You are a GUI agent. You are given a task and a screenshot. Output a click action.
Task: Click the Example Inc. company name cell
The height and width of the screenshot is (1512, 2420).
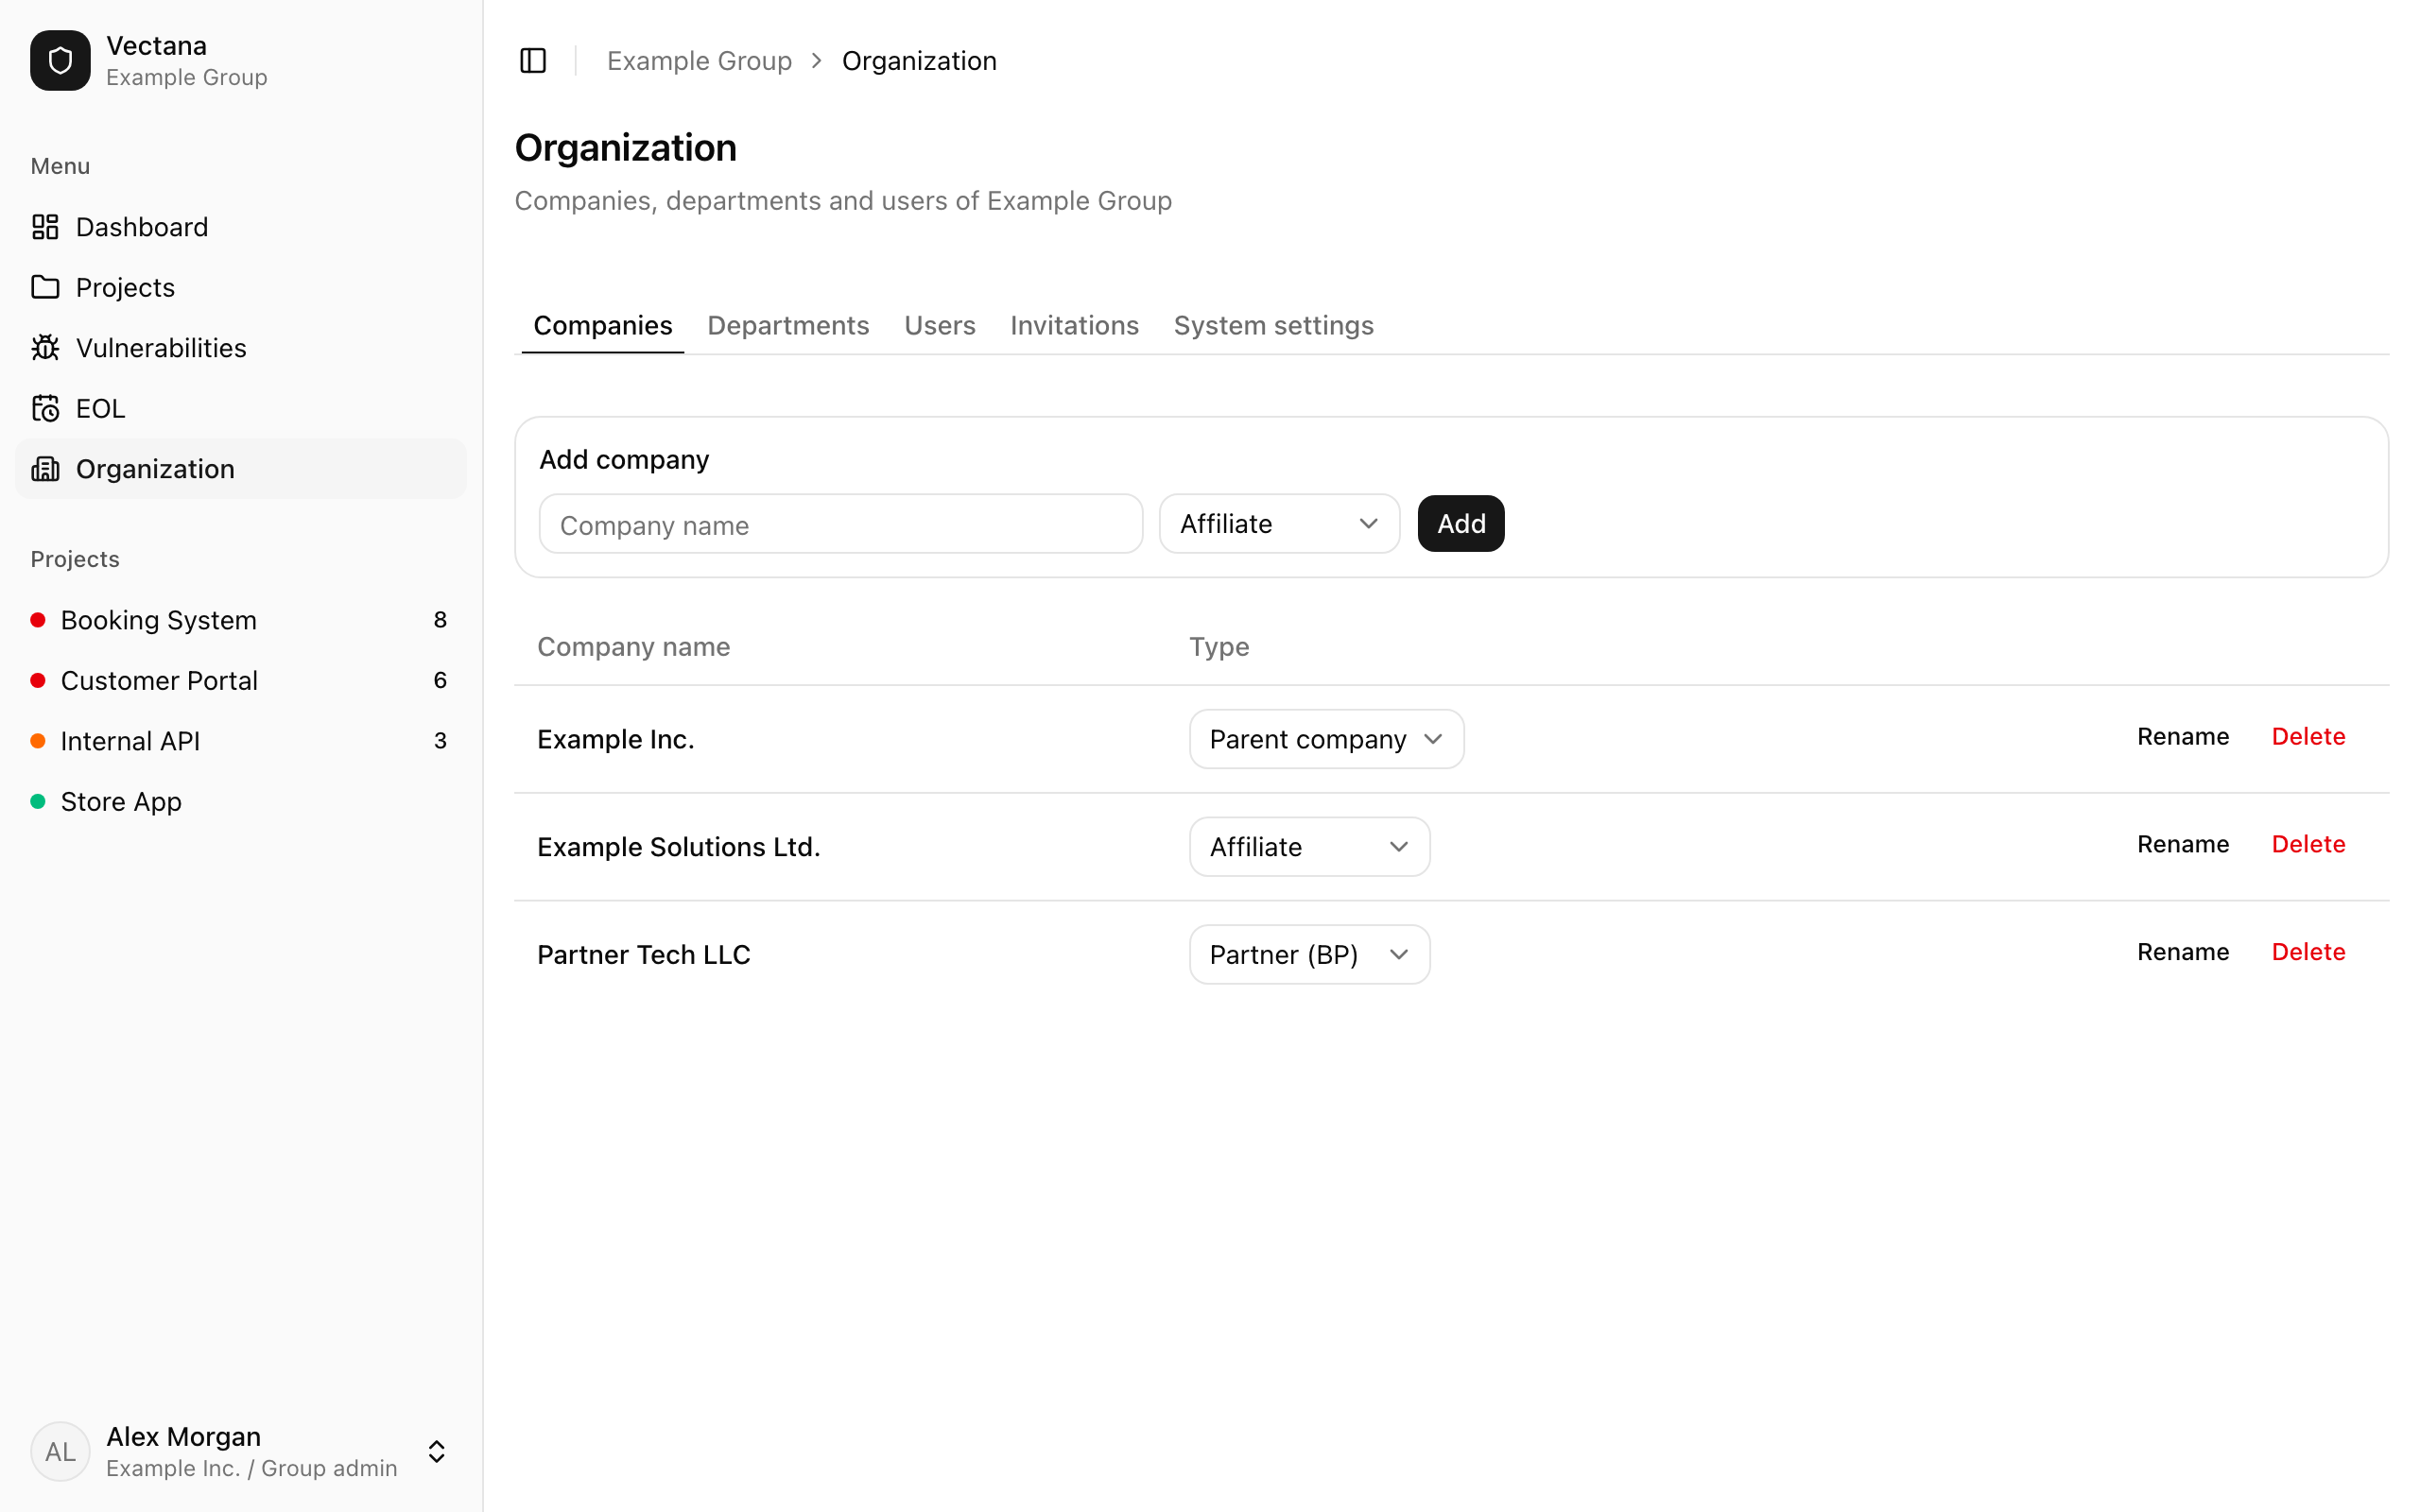[615, 739]
